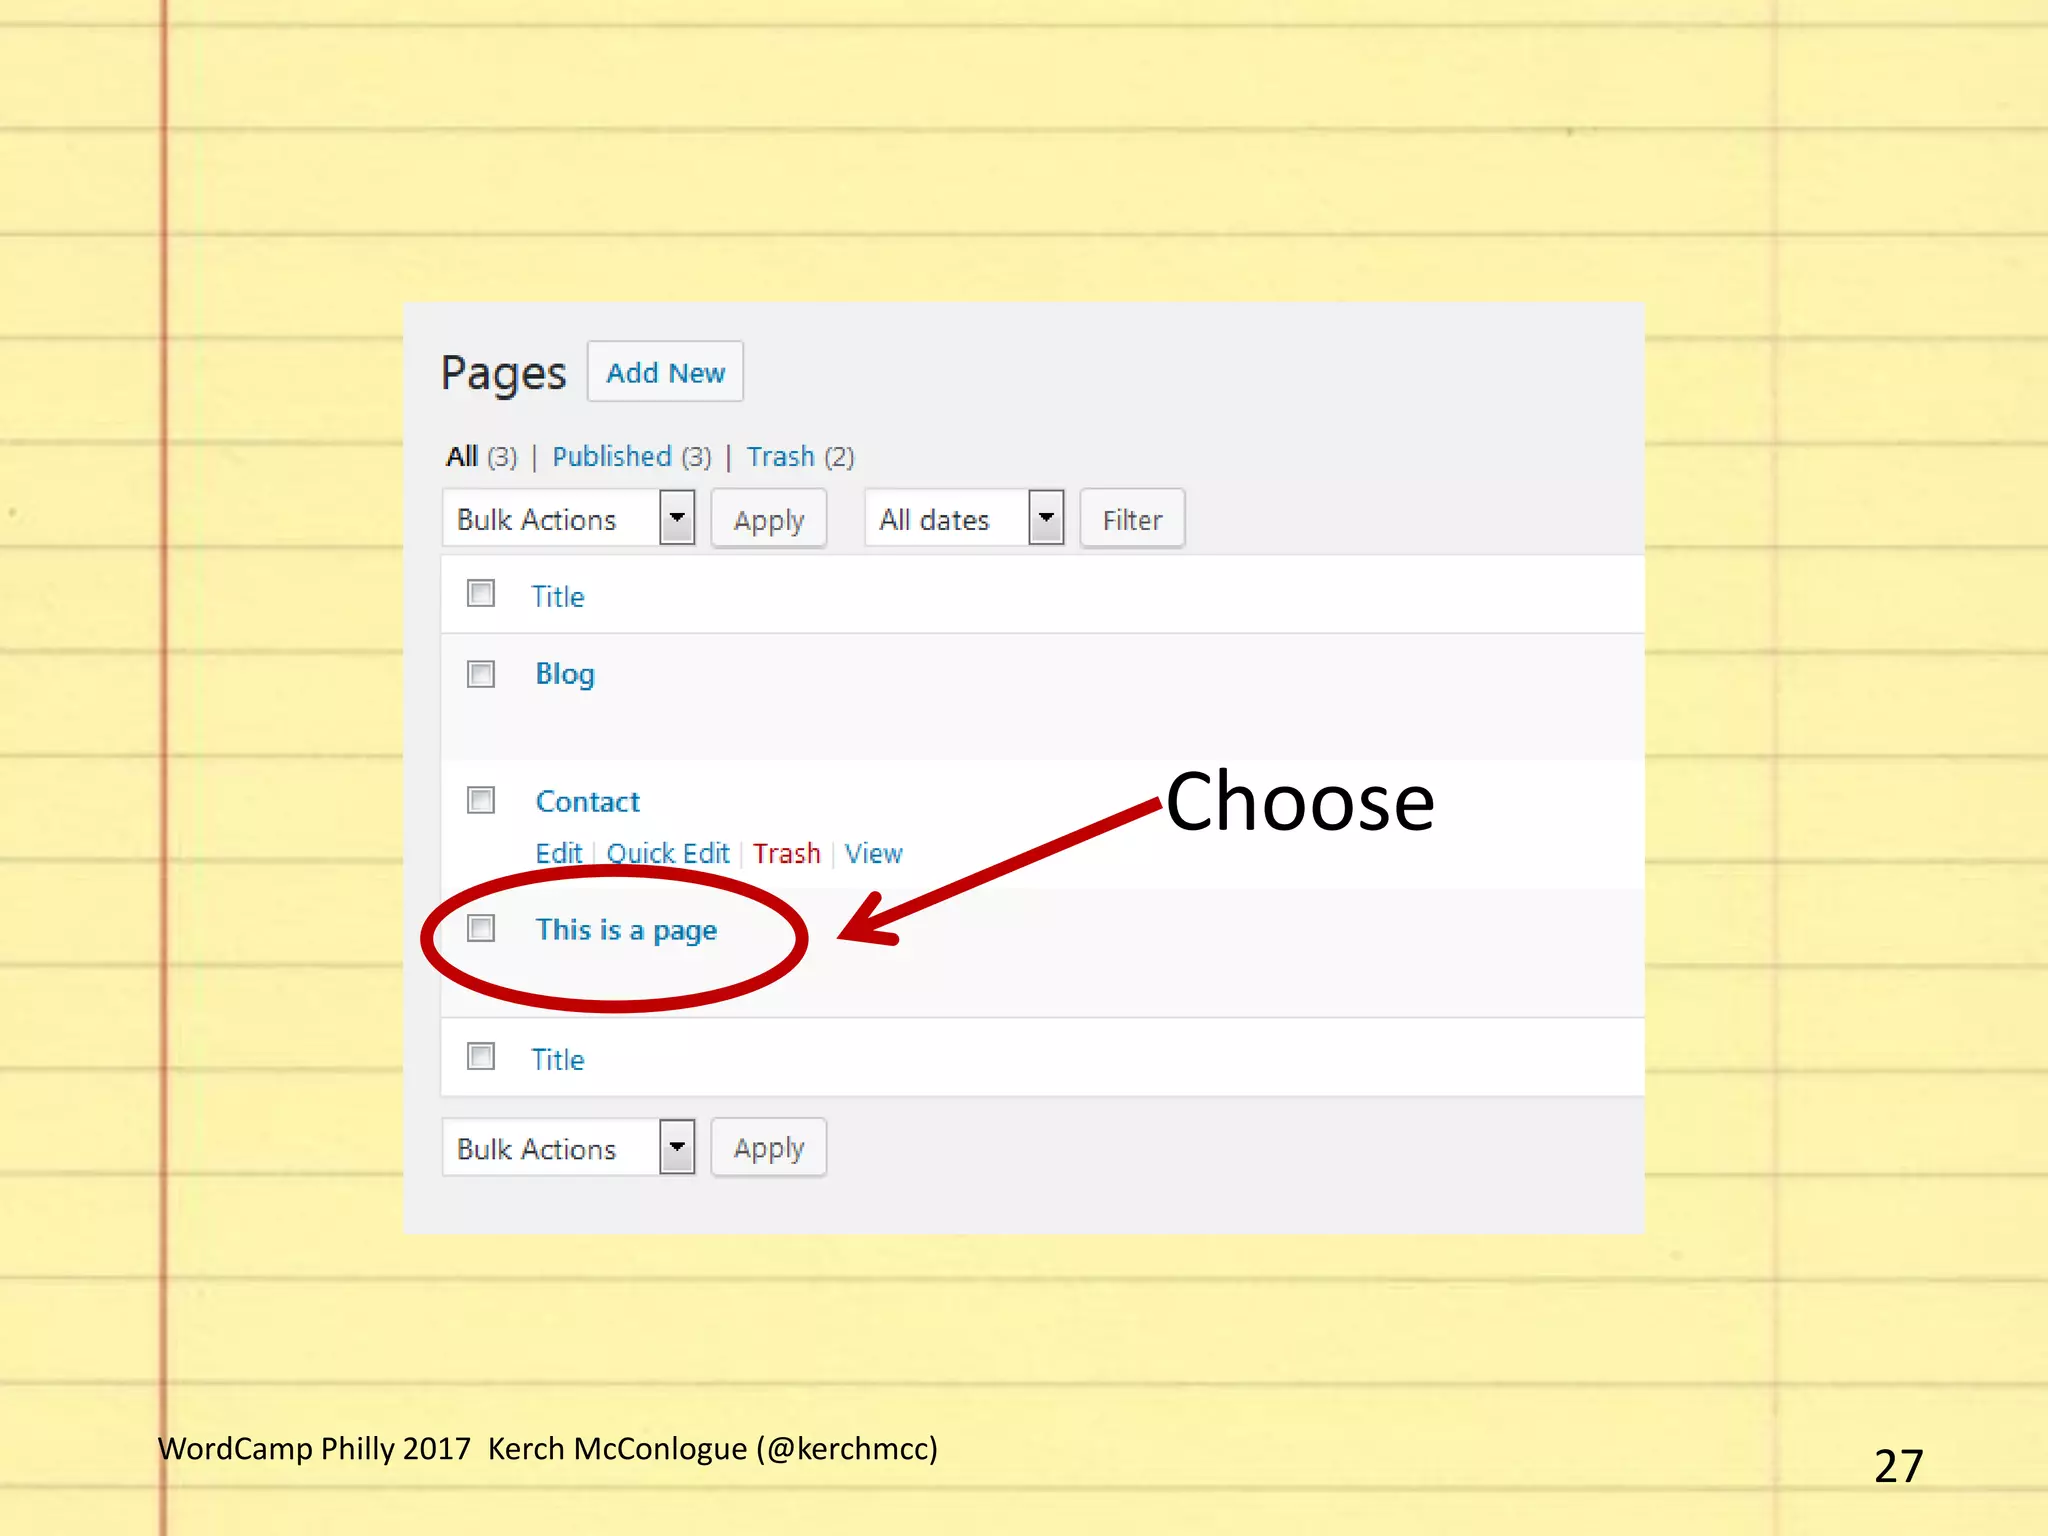2048x1536 pixels.
Task: View the Contact page
Action: (873, 854)
